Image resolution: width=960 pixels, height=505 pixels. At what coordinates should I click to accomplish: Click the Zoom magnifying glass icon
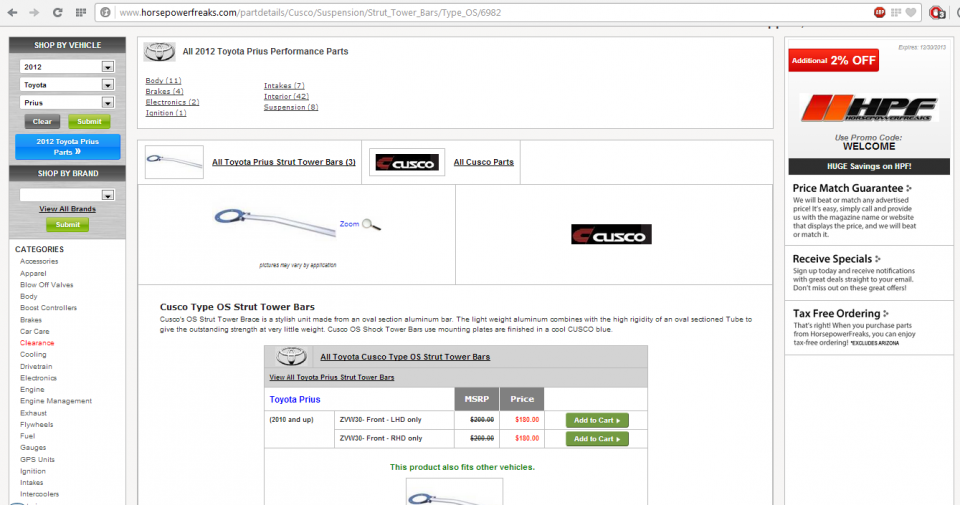[371, 225]
